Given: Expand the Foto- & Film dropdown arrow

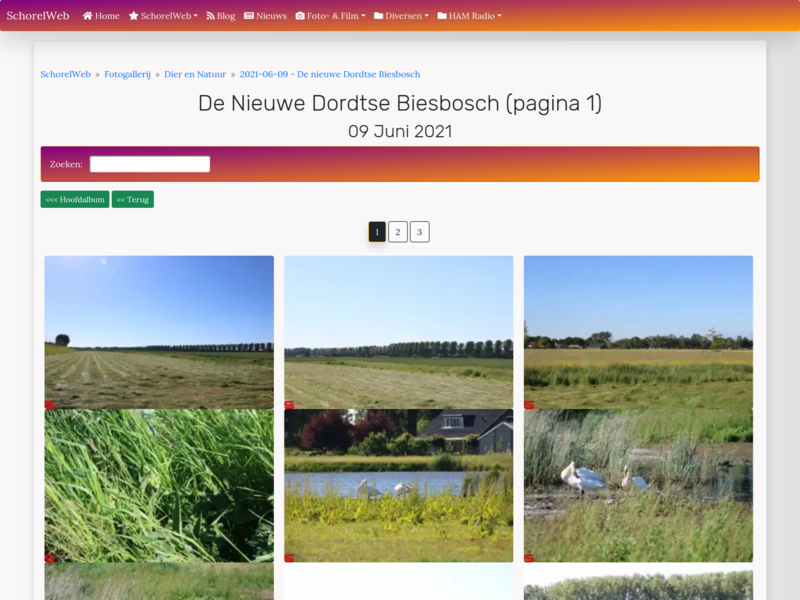Looking at the screenshot, I should tap(363, 16).
